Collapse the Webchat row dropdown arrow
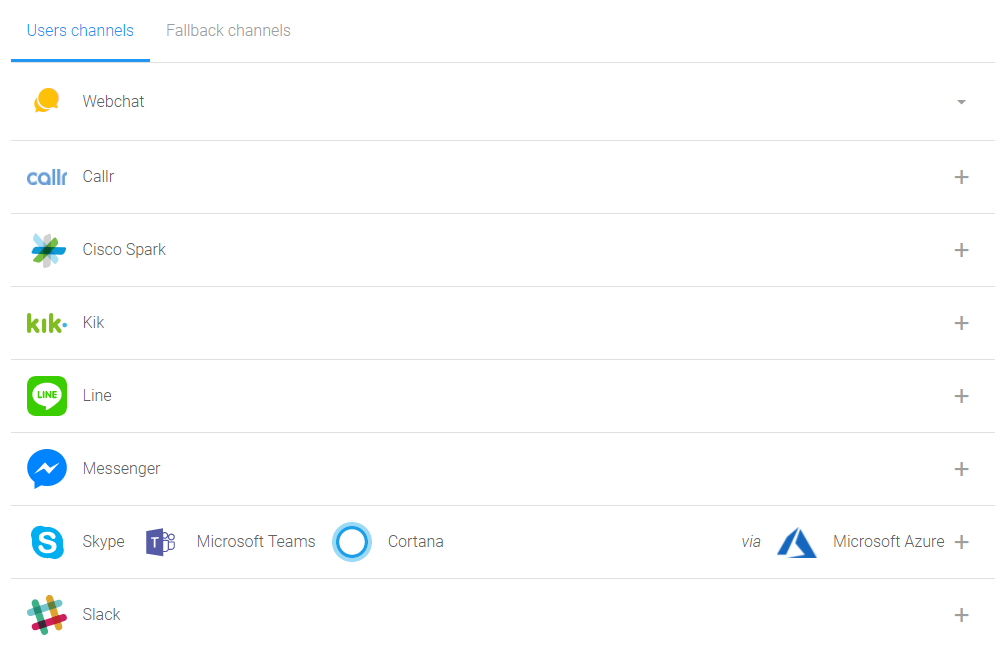The image size is (1002, 648). 961,102
